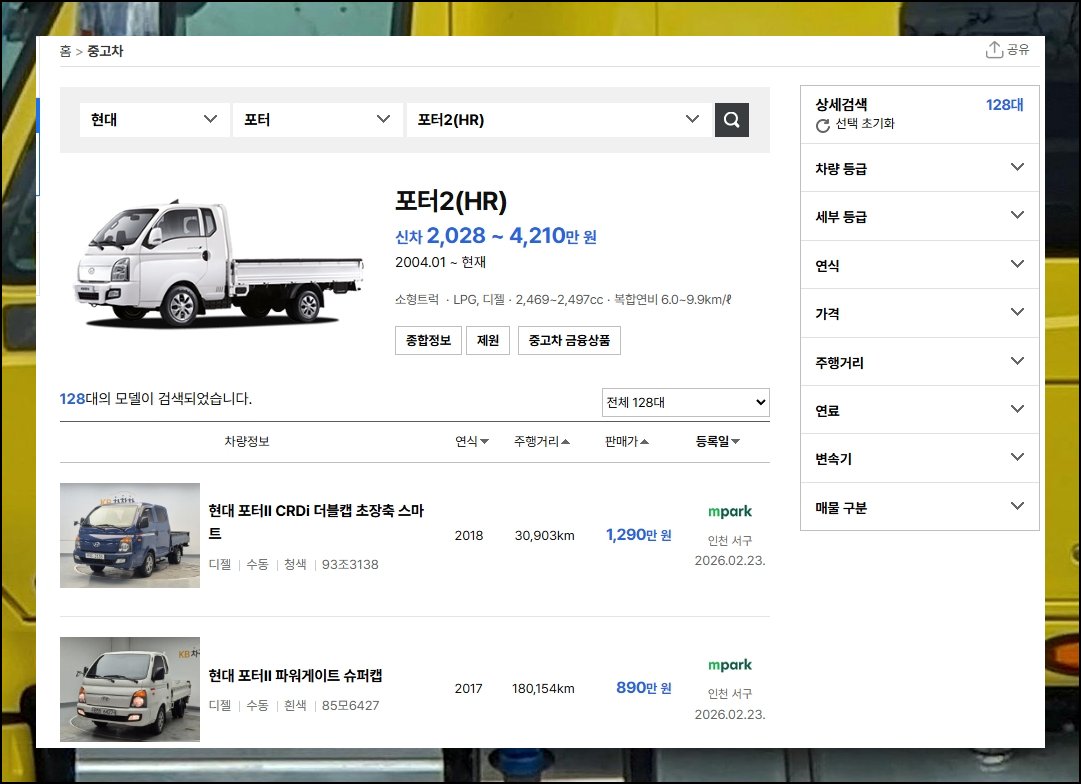Viewport: 1081px width, 784px height.
Task: Click the magnifier search button
Action: click(x=731, y=120)
